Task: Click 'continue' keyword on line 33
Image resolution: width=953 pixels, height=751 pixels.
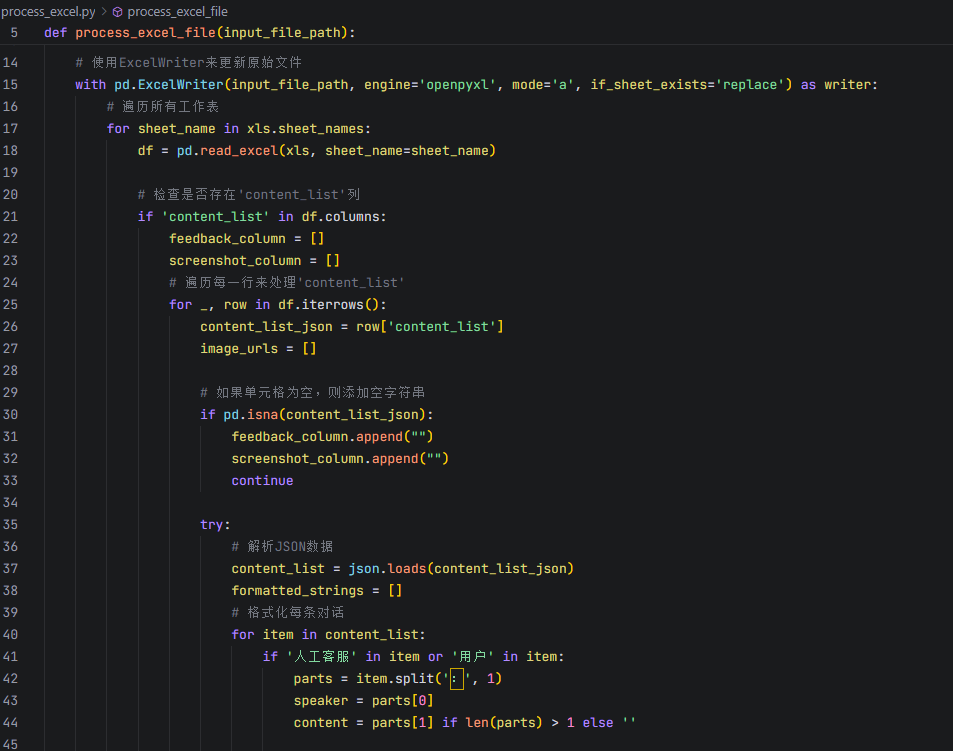Action: [262, 481]
